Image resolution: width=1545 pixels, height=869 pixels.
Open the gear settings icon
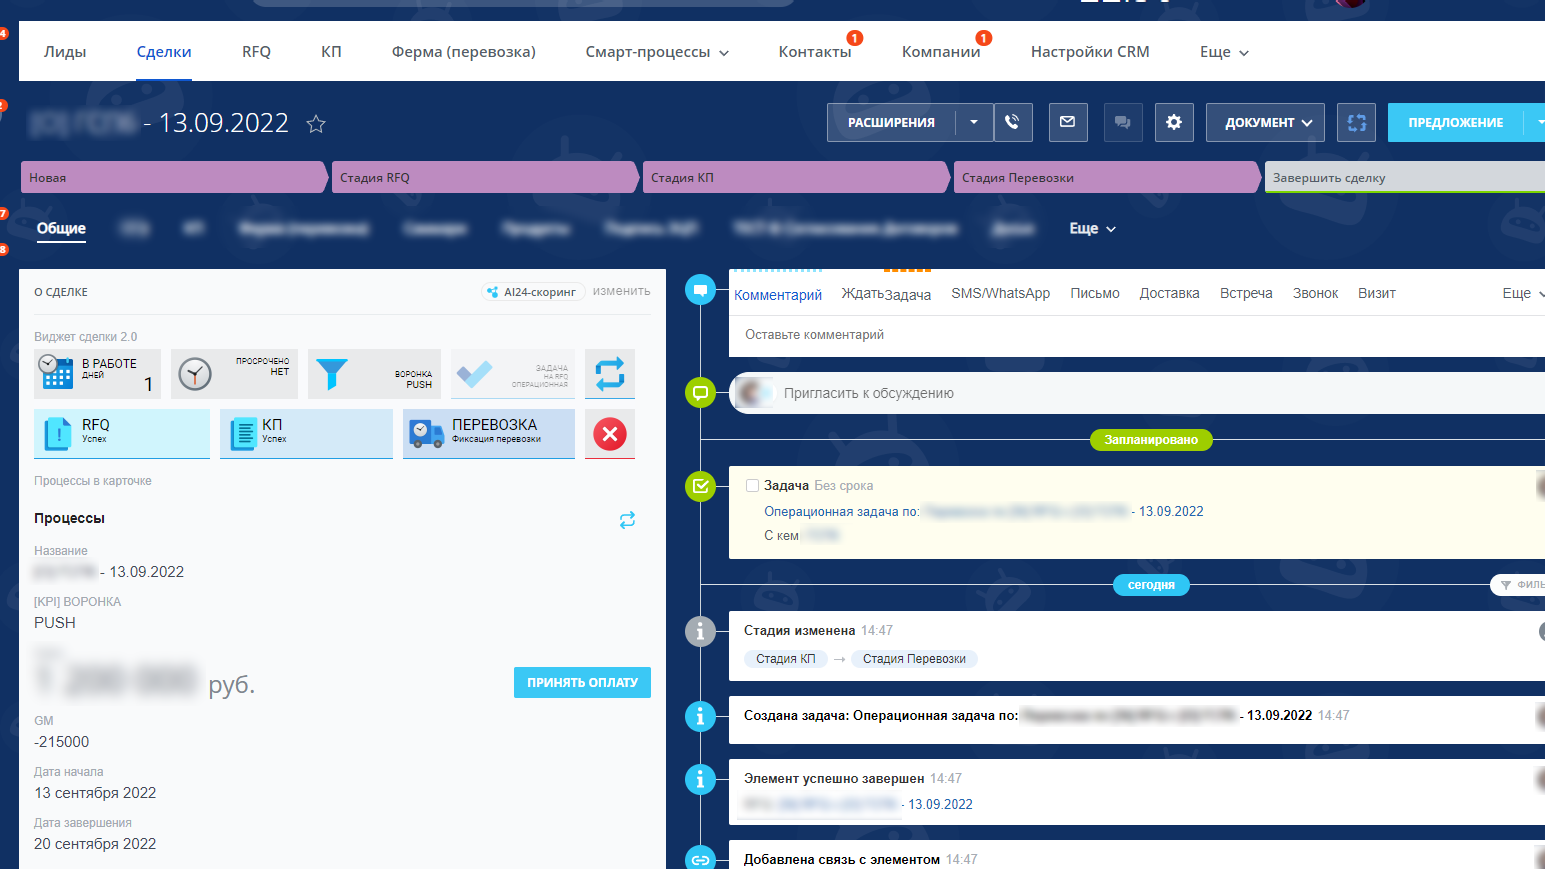(x=1174, y=122)
